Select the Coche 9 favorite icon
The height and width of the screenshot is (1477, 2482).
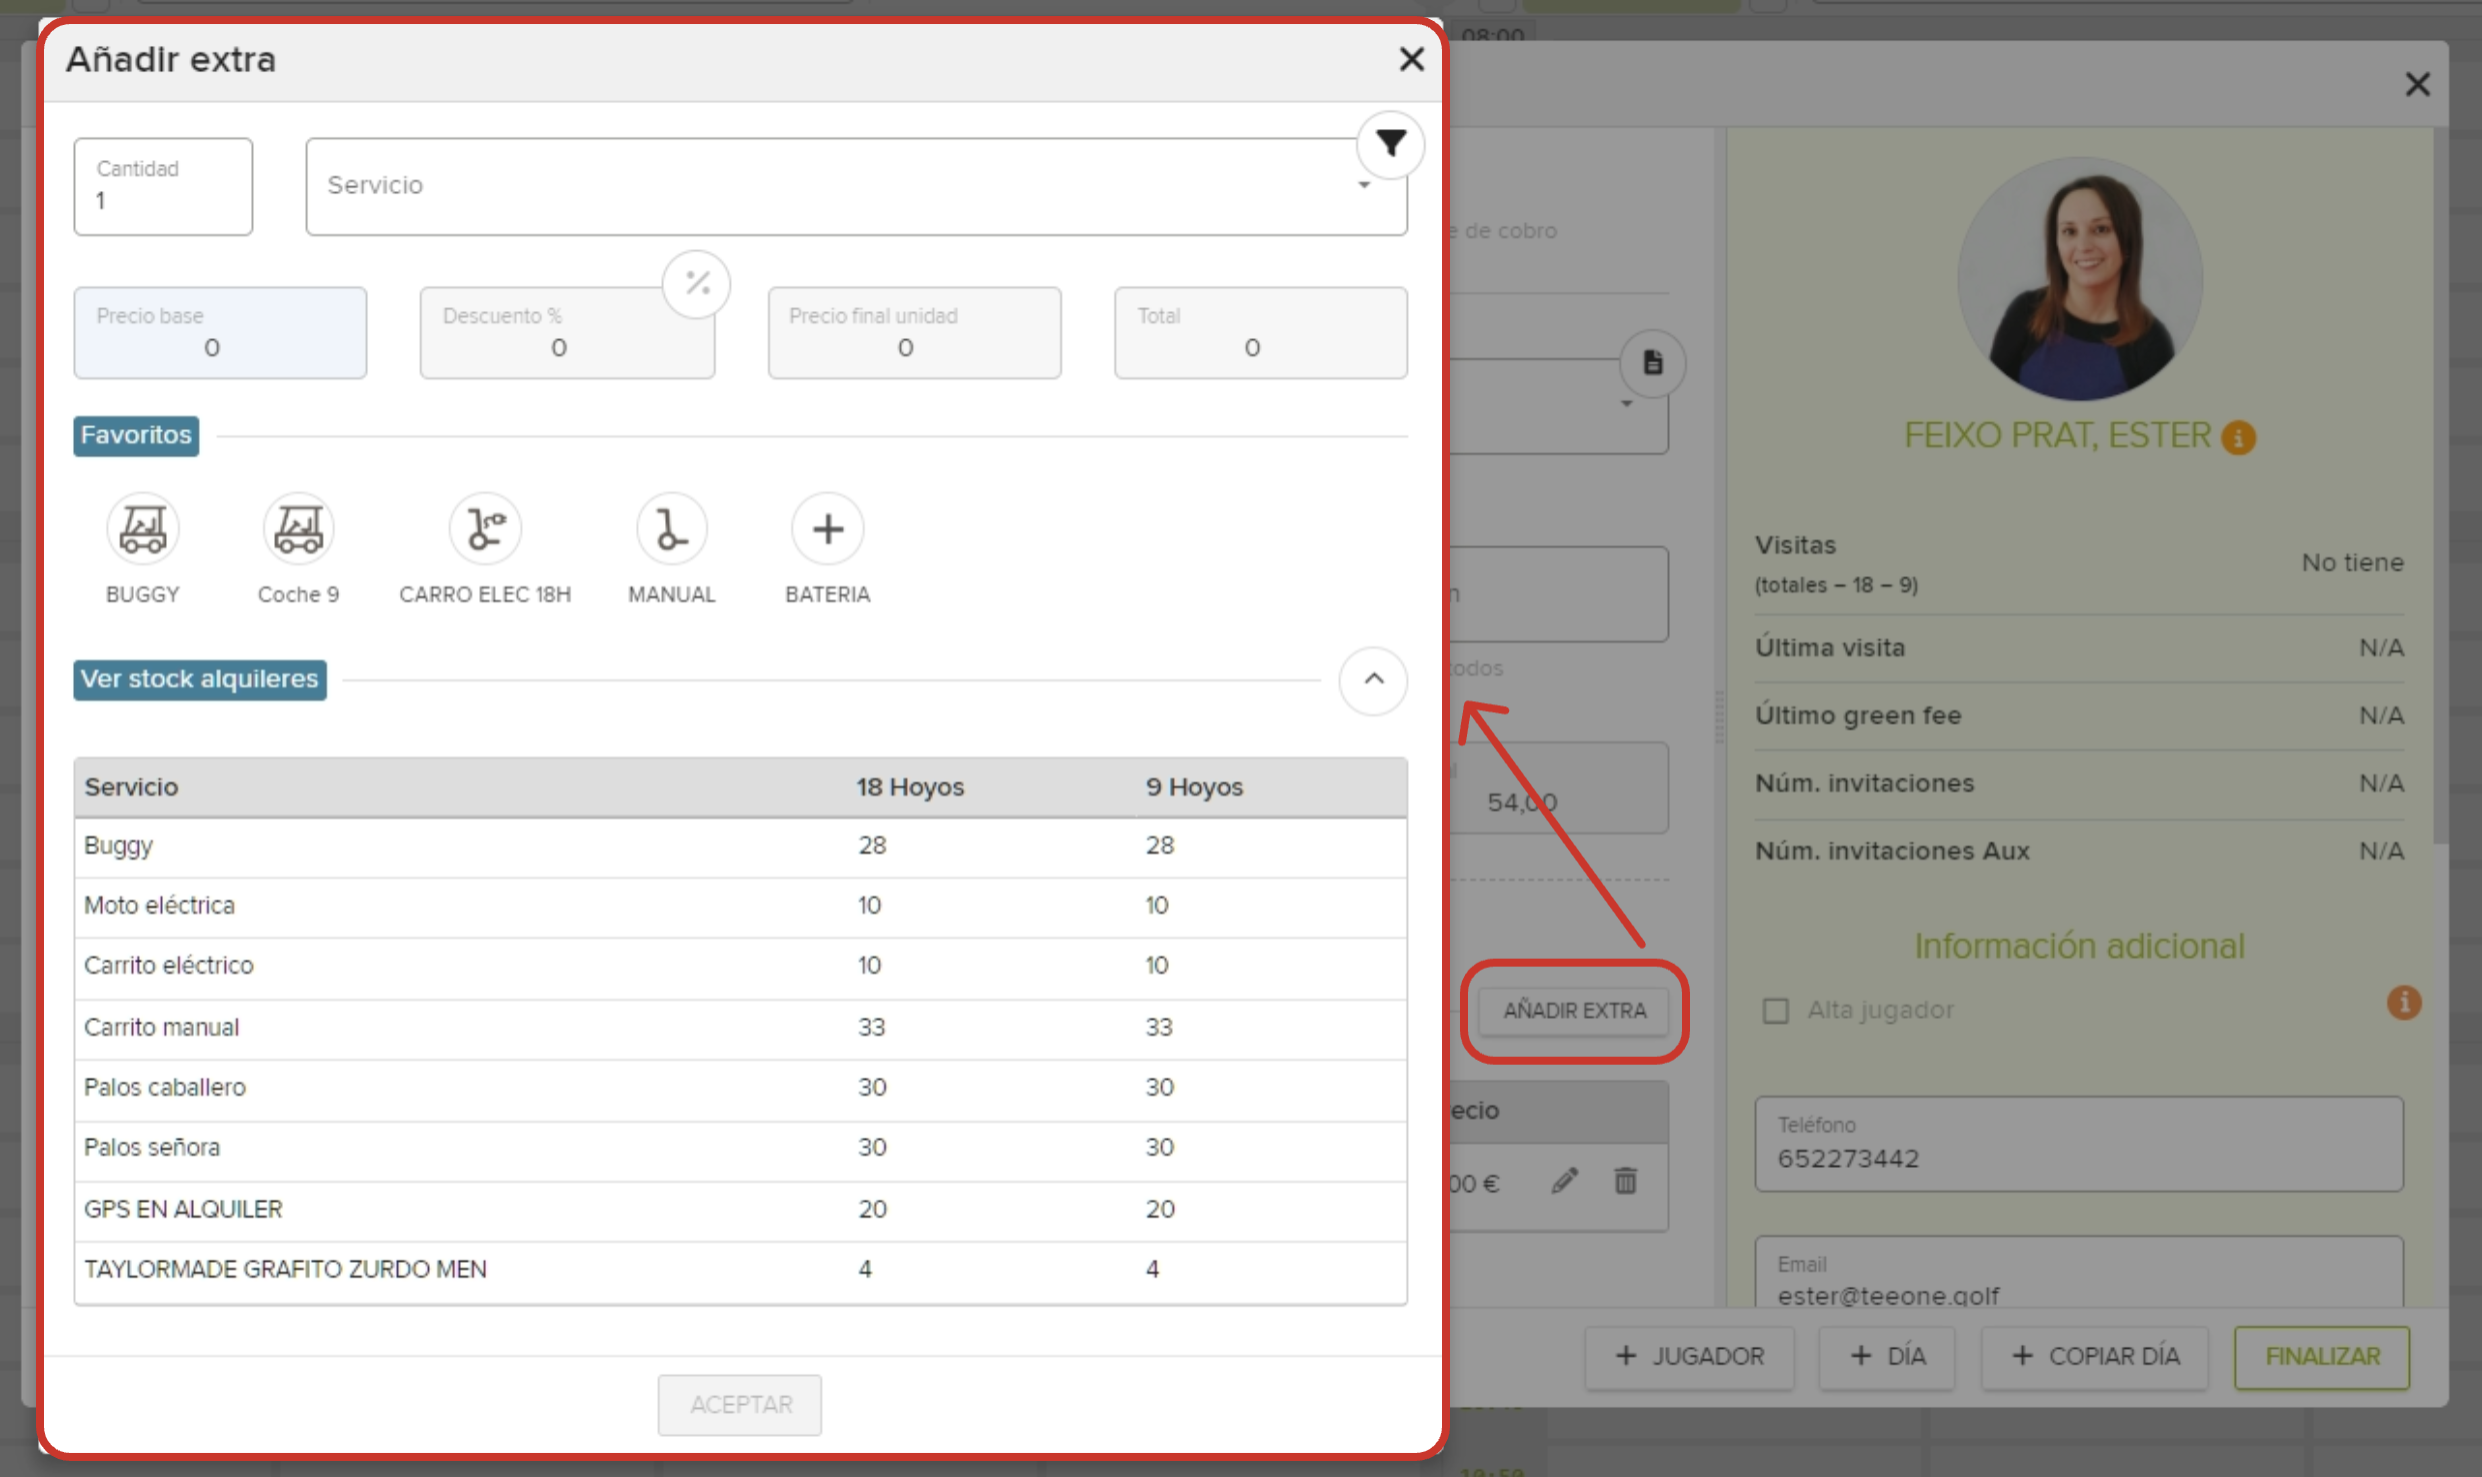(x=298, y=530)
